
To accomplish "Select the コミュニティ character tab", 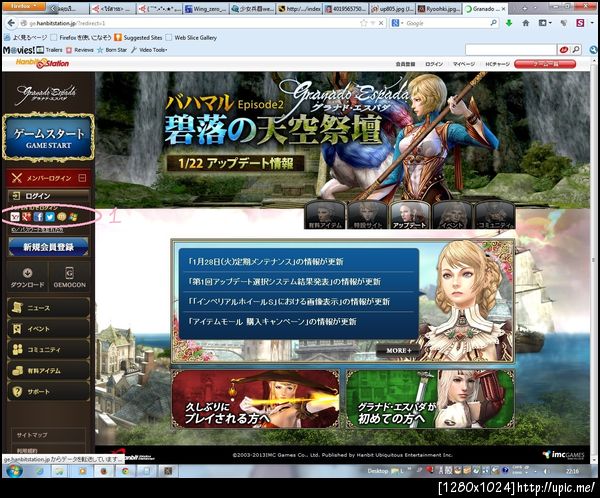I will [x=494, y=215].
